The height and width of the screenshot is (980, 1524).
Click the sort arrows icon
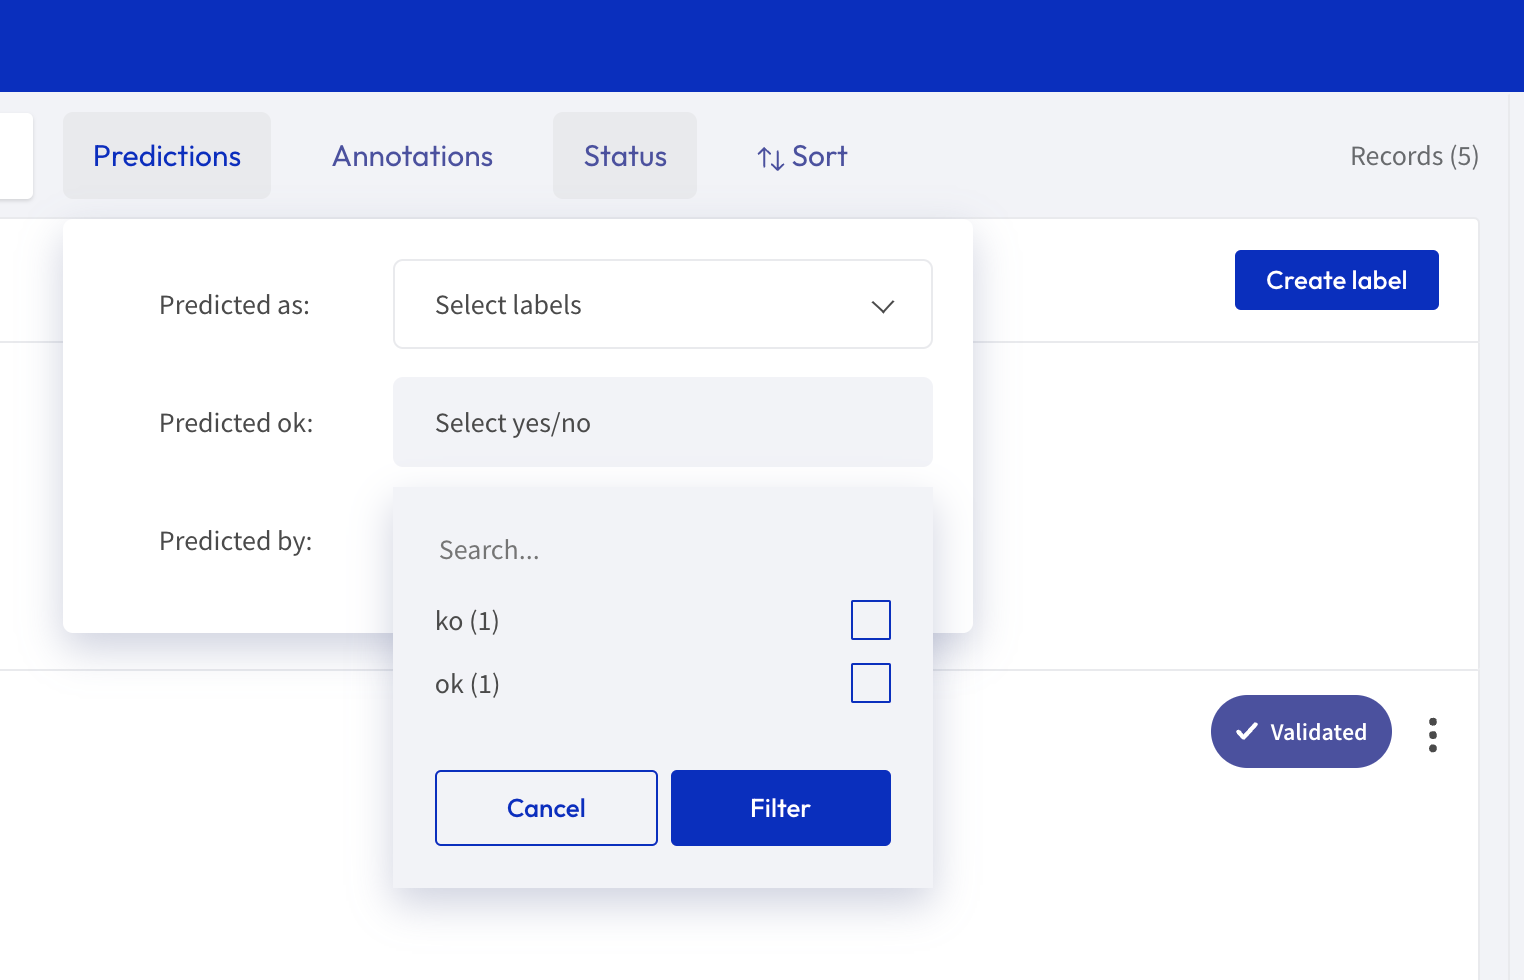(770, 158)
